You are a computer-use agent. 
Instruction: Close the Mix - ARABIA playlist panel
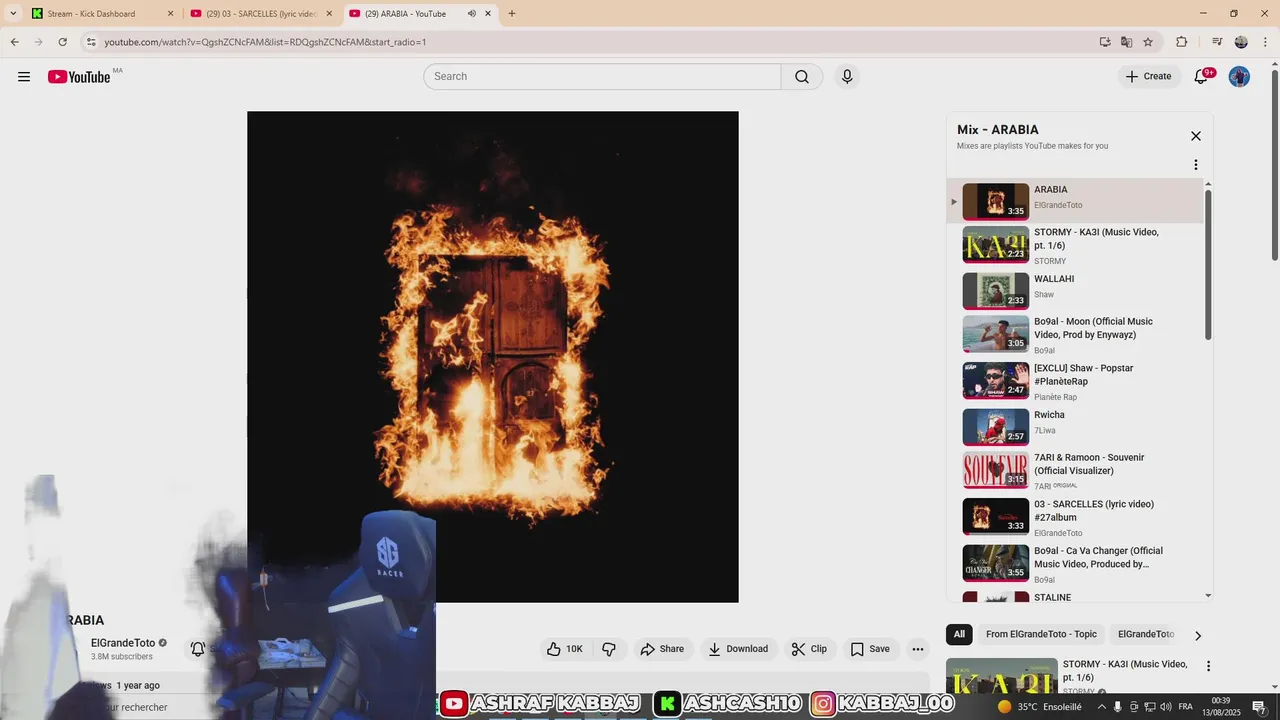pos(1195,136)
